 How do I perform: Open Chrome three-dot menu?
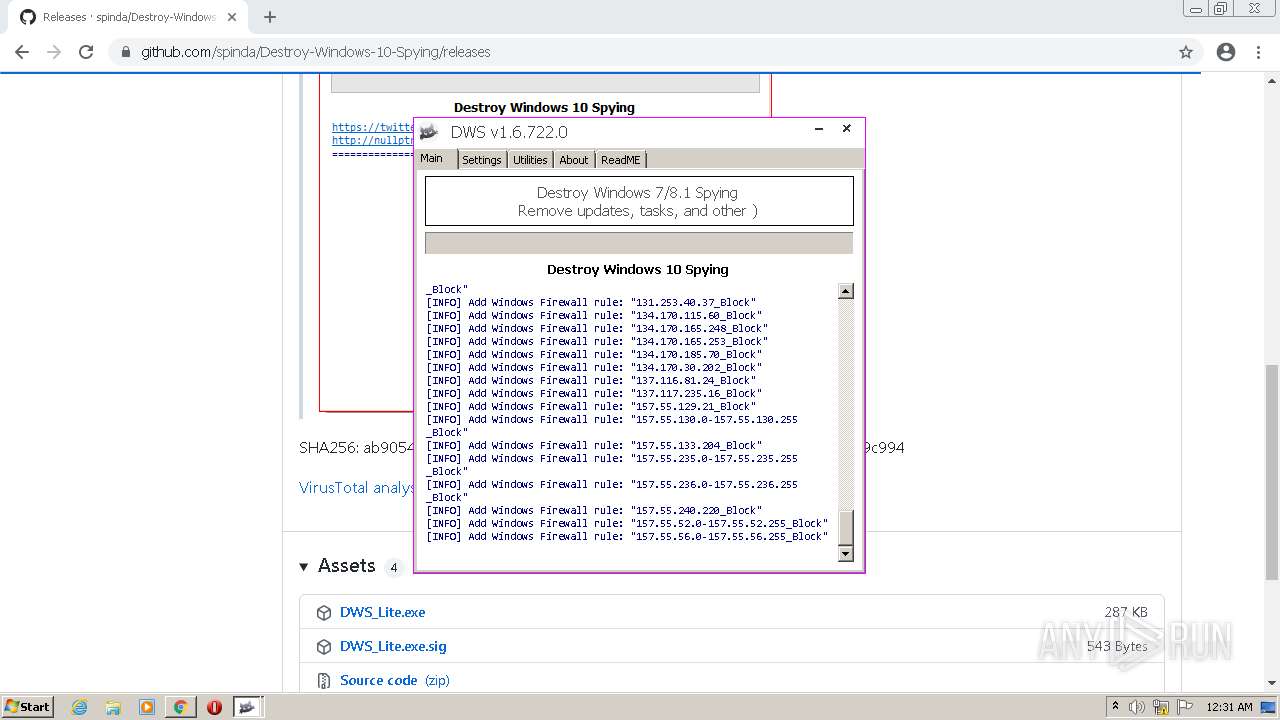[1260, 52]
